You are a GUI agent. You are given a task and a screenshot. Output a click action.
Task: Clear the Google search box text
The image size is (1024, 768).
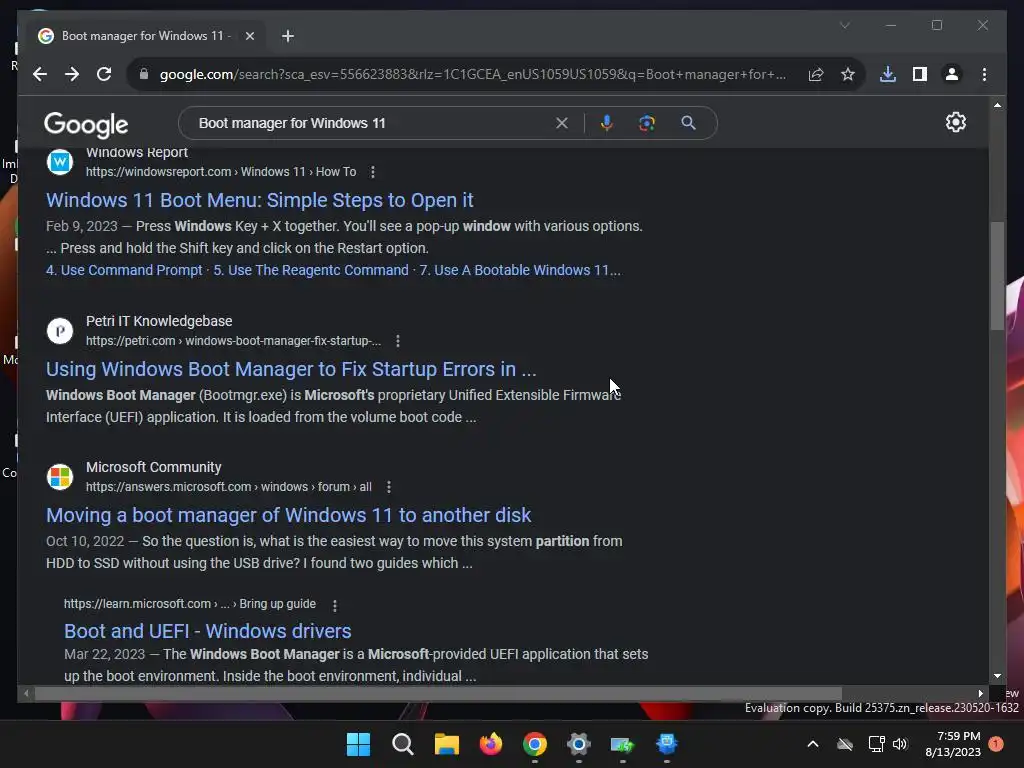click(x=562, y=123)
